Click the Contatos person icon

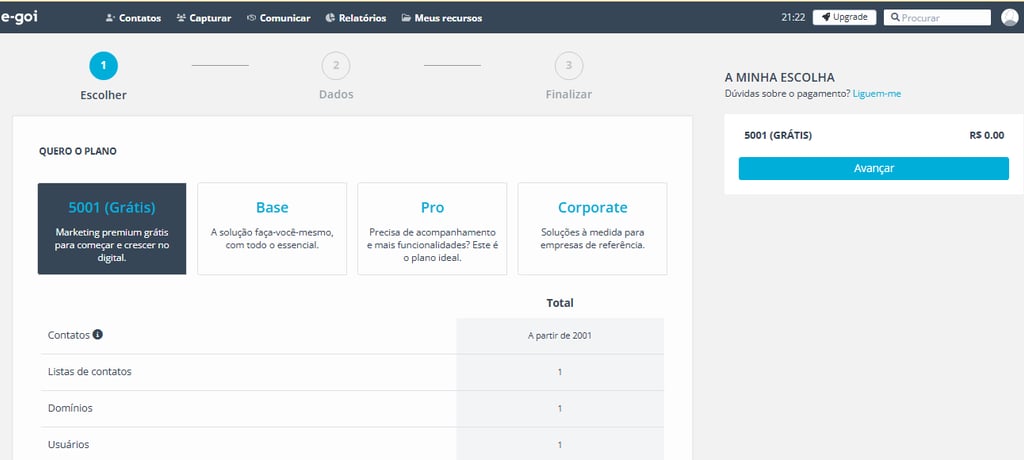(x=110, y=18)
